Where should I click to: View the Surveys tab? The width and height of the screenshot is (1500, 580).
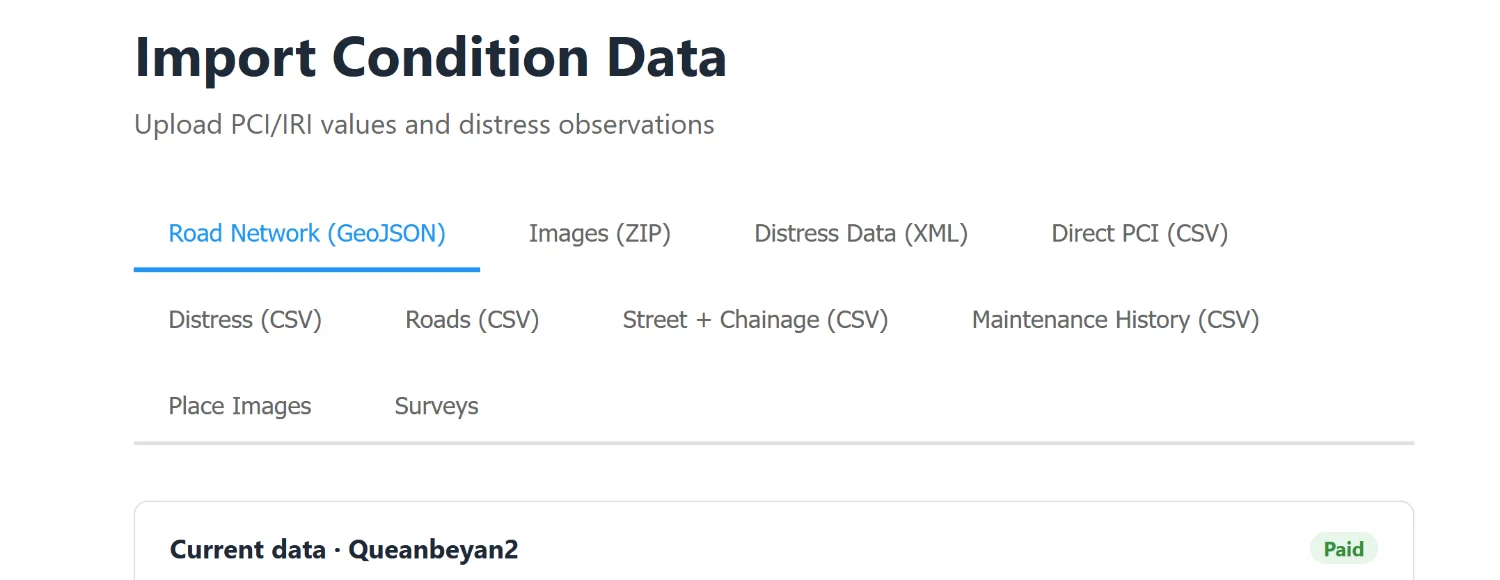[436, 406]
